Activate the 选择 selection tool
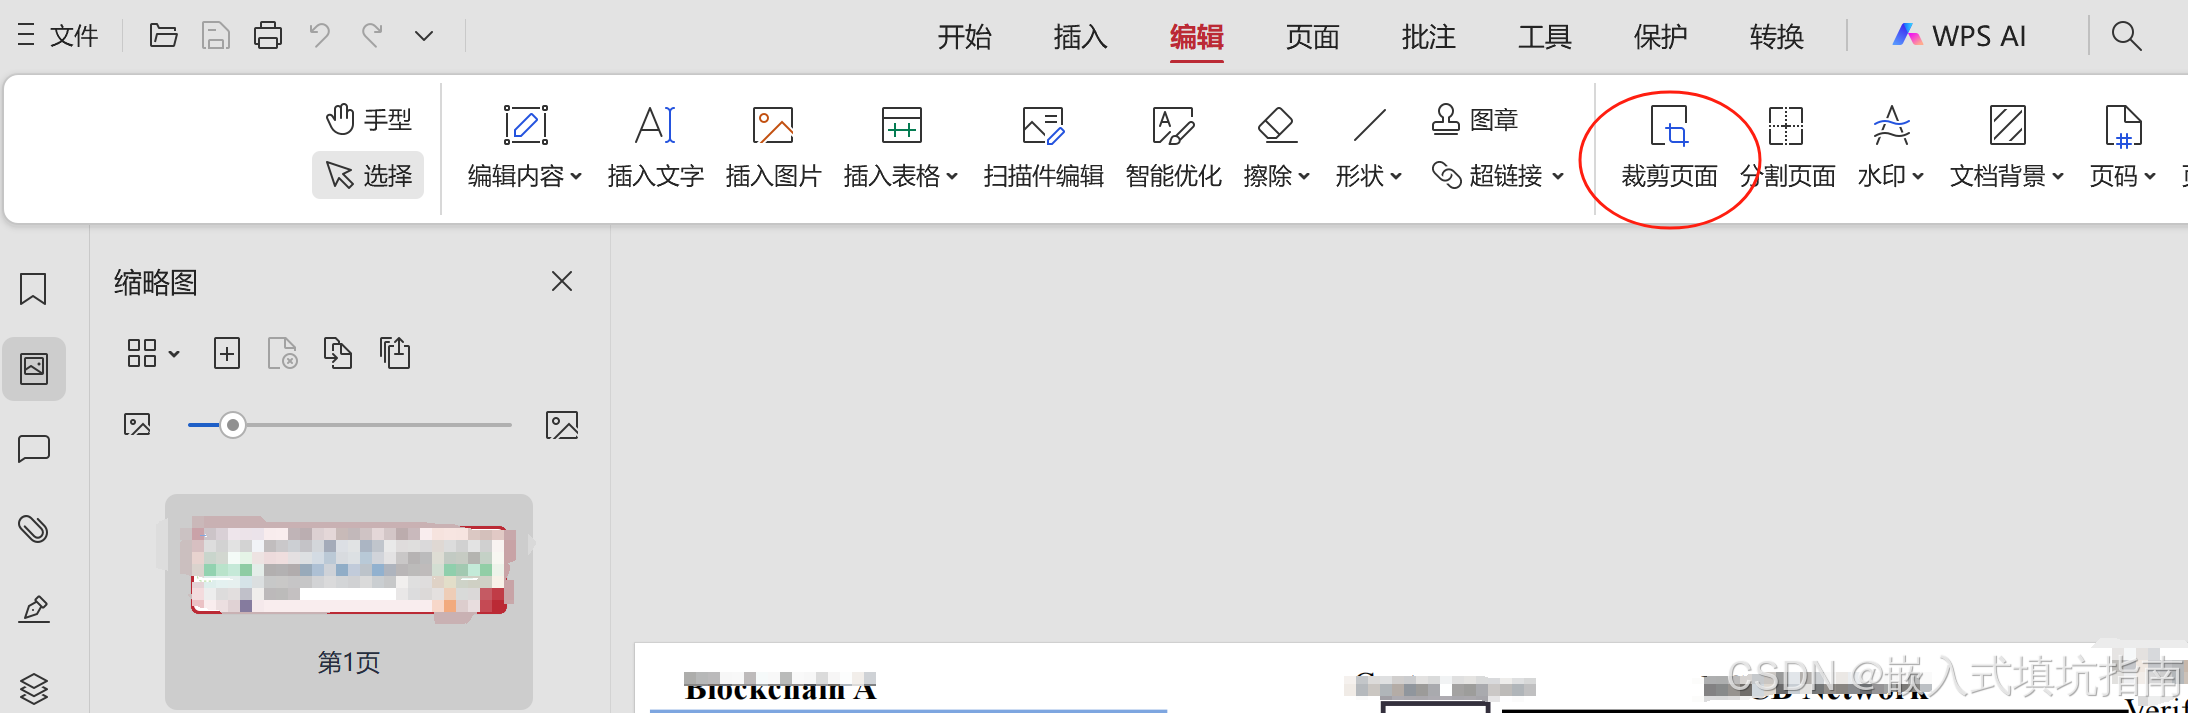The image size is (2188, 713). coord(368,176)
